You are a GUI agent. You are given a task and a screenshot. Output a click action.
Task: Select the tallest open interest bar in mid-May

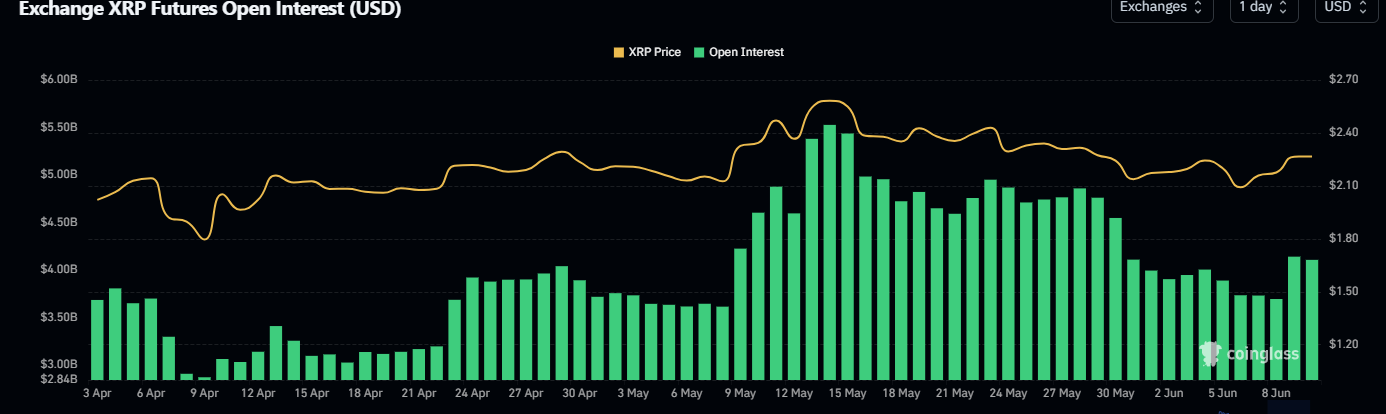coord(829,252)
